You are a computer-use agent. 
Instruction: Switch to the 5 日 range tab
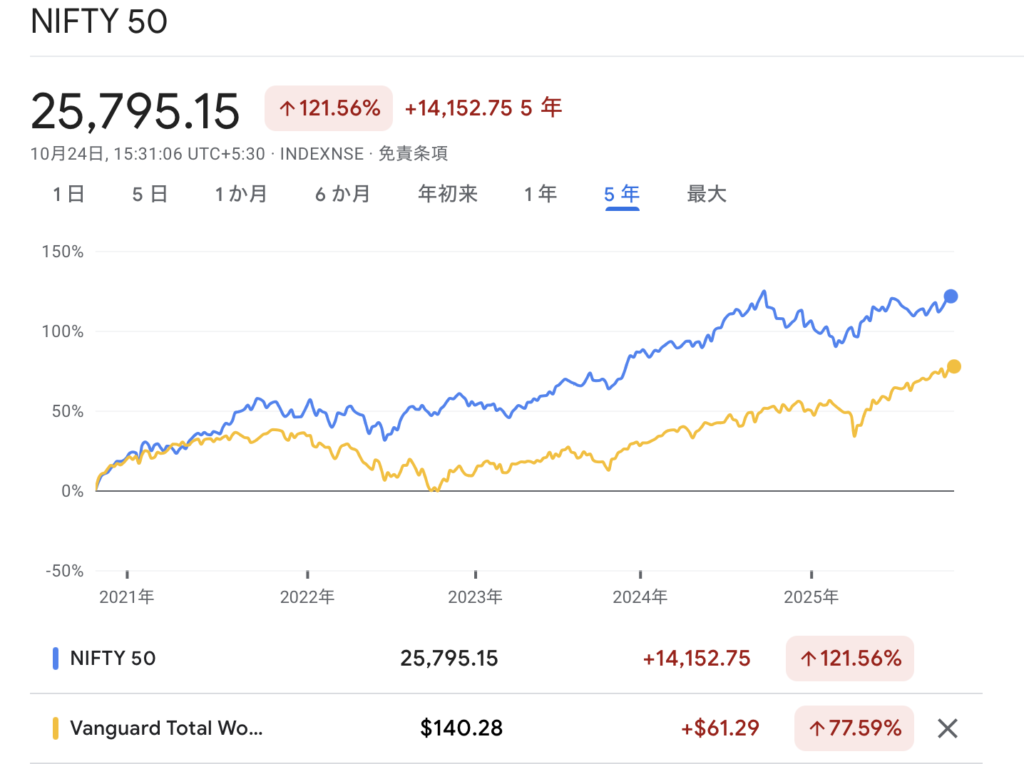coord(150,194)
